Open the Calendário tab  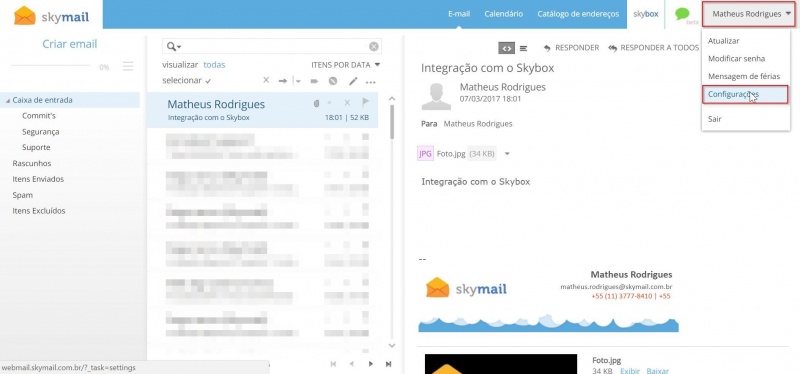(x=504, y=14)
